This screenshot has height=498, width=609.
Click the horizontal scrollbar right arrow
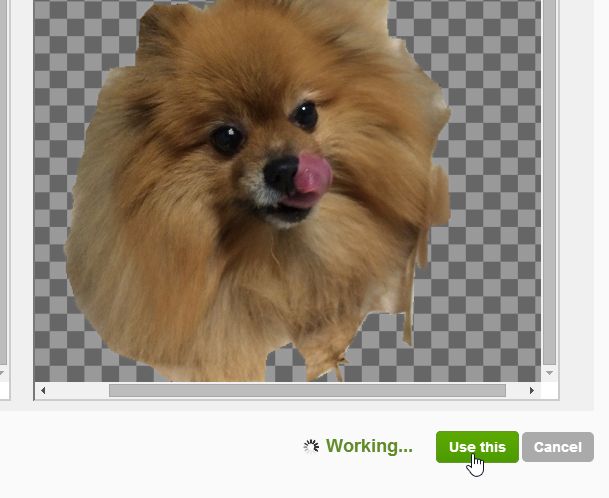click(532, 390)
